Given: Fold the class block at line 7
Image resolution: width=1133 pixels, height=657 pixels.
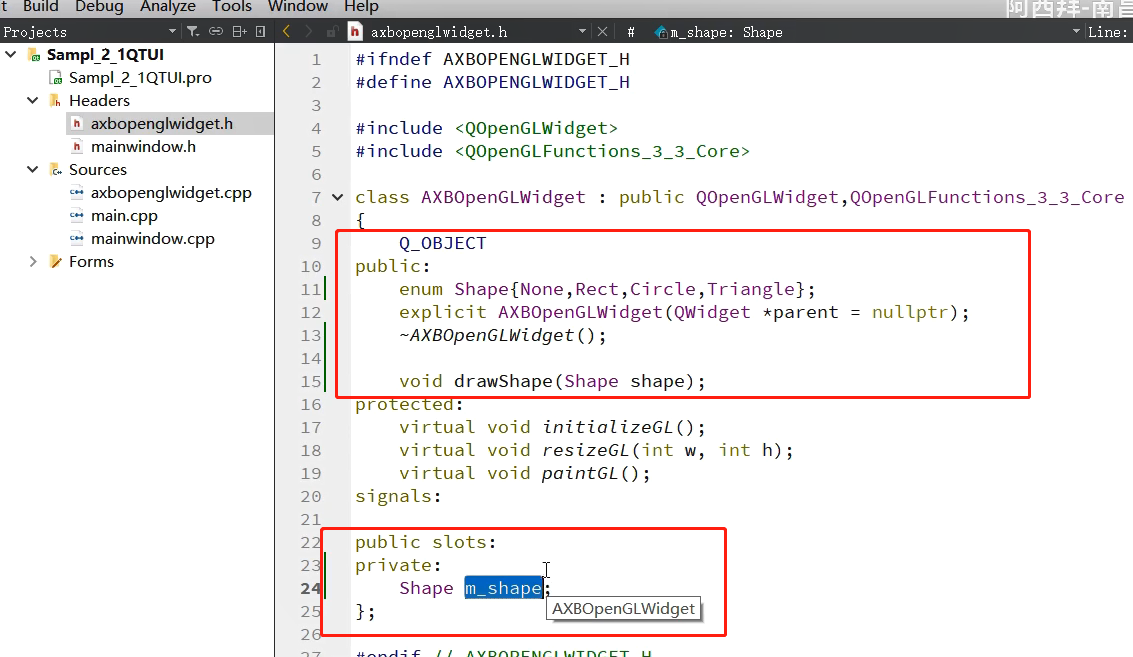Looking at the screenshot, I should (337, 197).
